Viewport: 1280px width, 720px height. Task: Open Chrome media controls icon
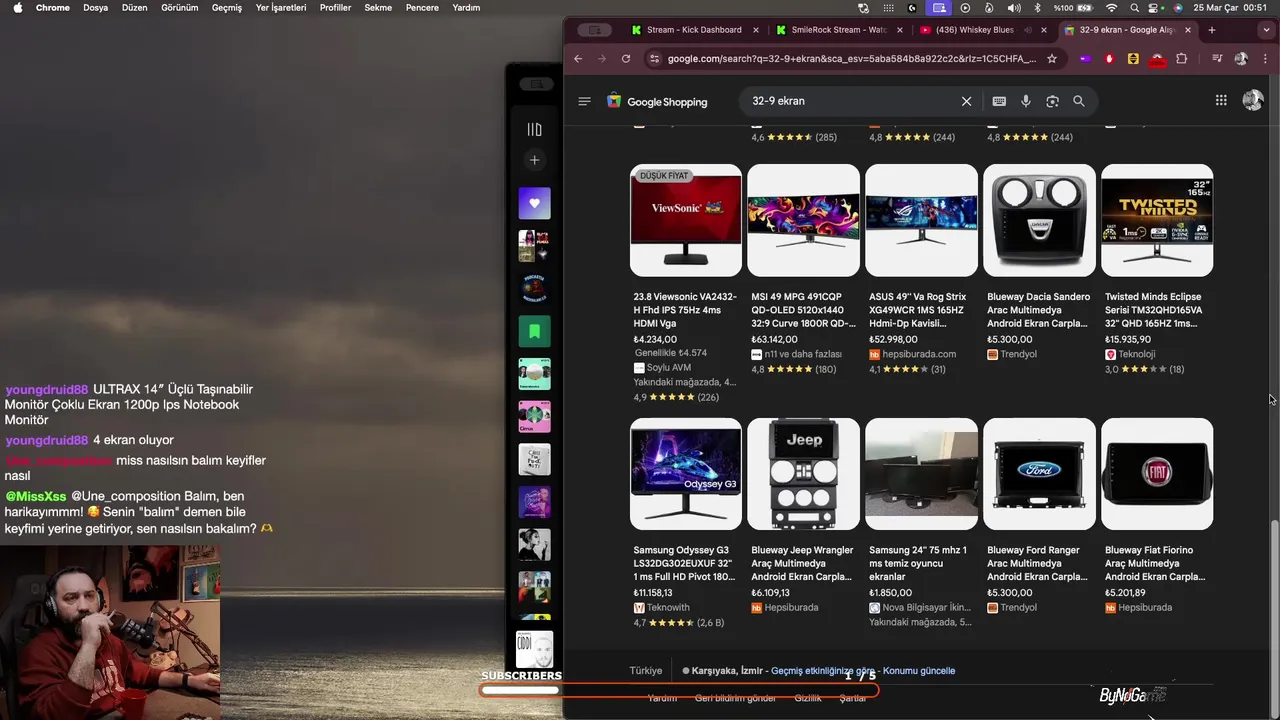[1217, 59]
